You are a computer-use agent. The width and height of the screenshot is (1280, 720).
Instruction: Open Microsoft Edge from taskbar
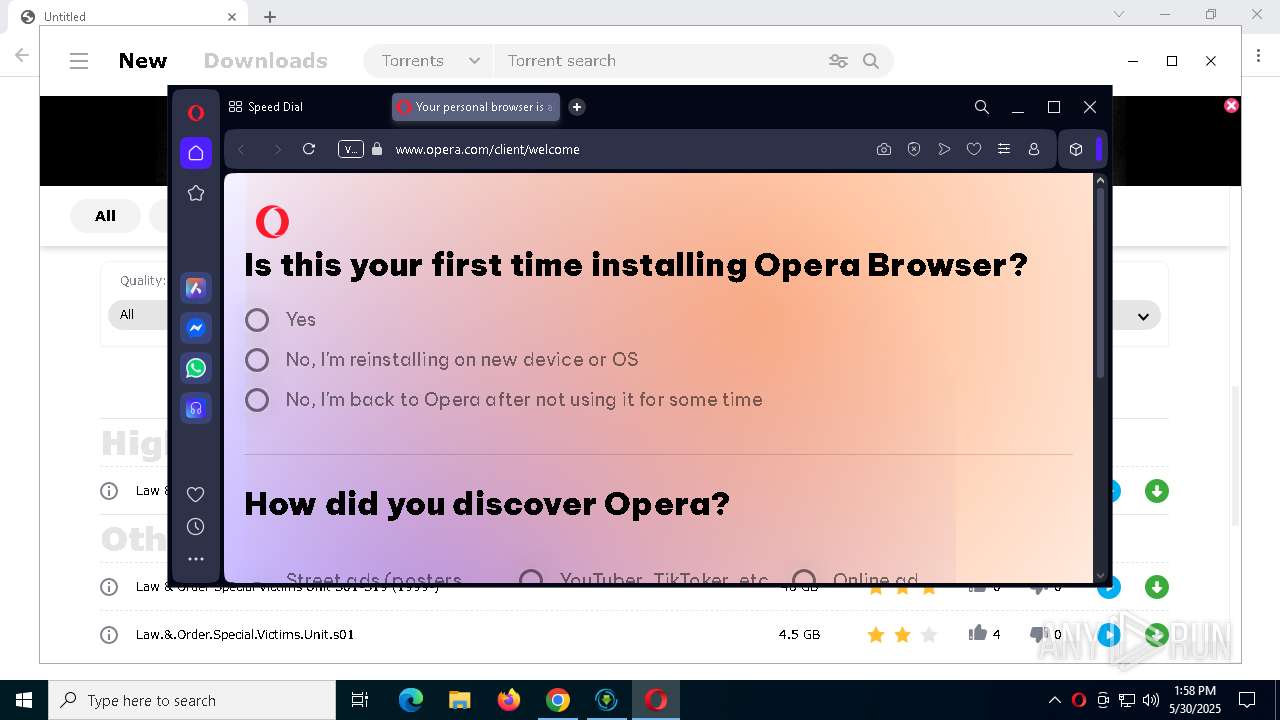(x=411, y=700)
